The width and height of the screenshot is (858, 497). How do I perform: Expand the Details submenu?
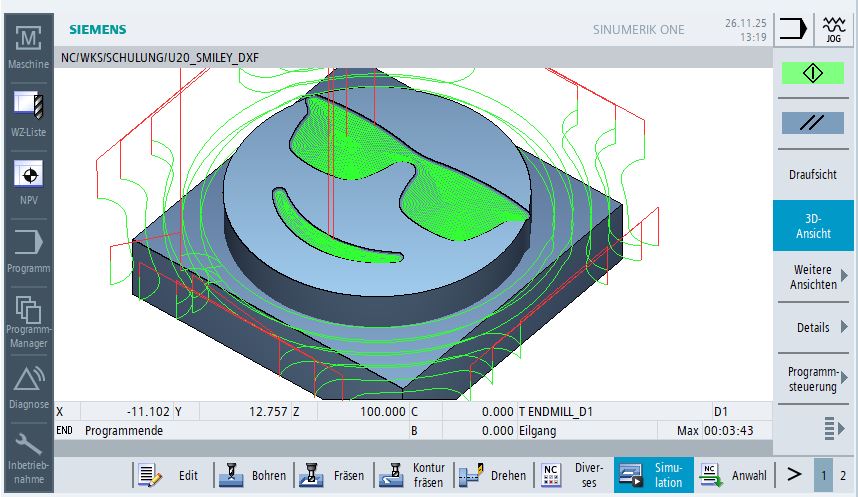click(x=812, y=327)
